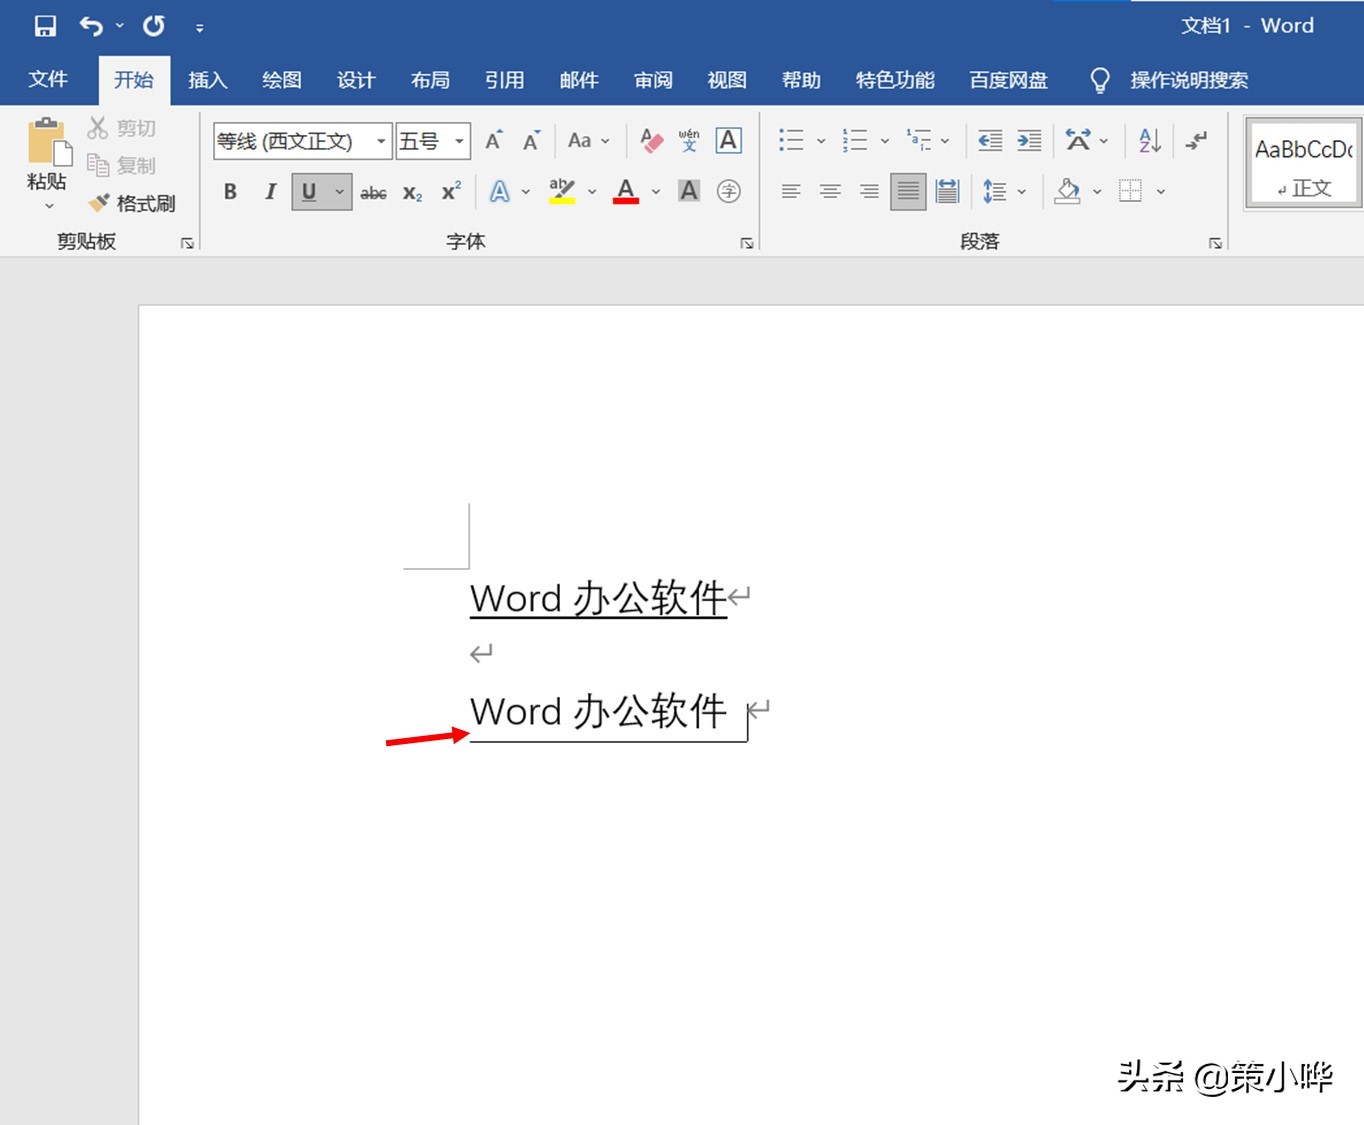Toggle strikethrough formatting
The image size is (1364, 1125).
point(373,193)
